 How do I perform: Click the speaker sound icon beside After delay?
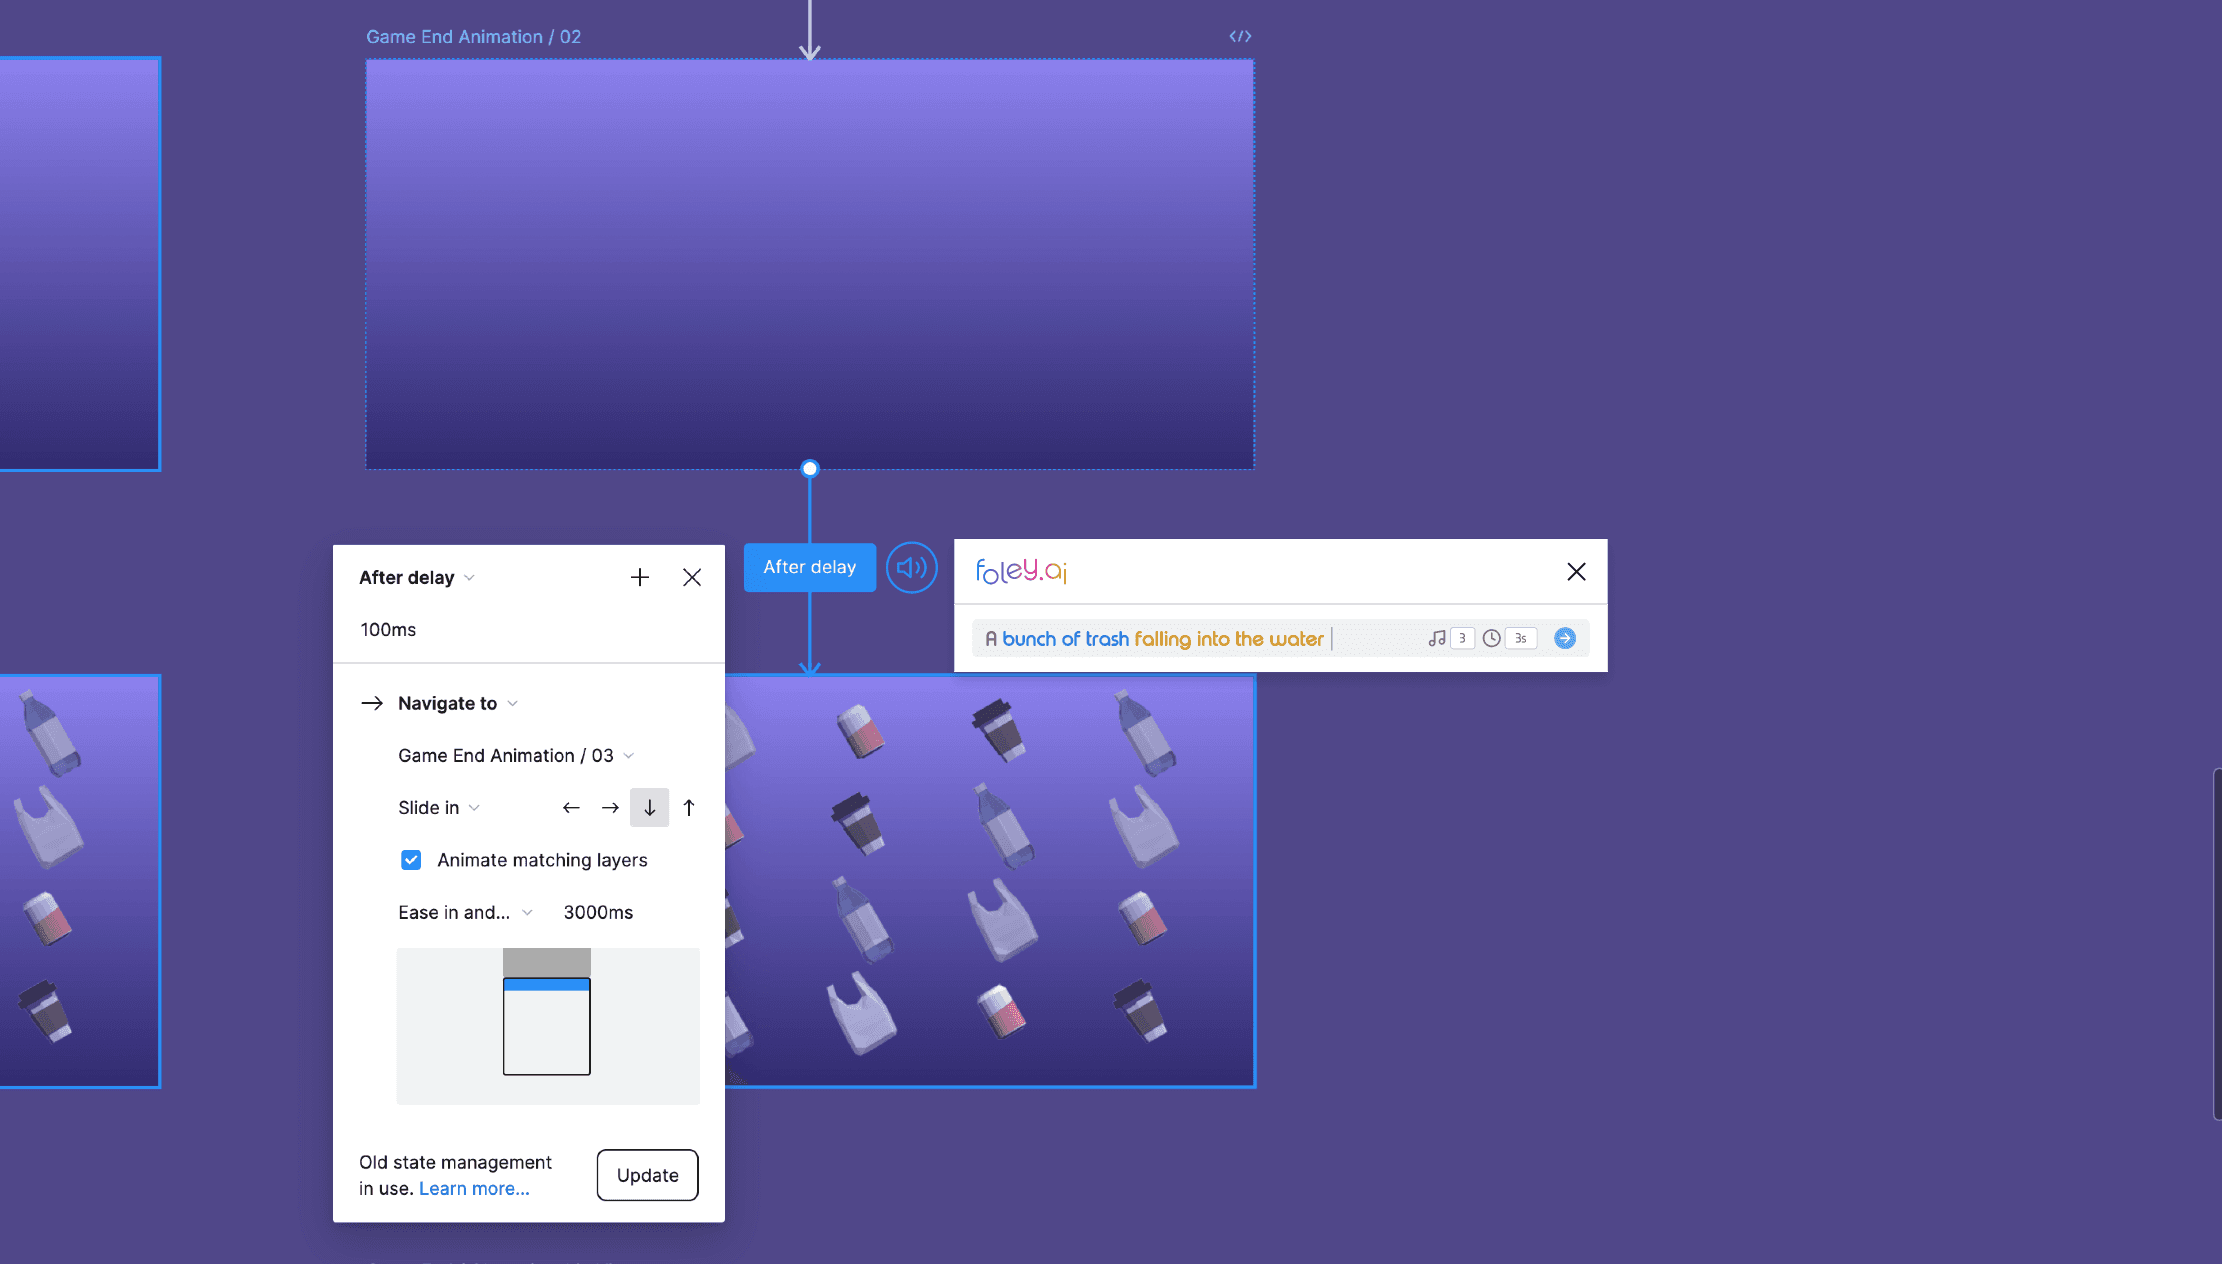tap(911, 568)
